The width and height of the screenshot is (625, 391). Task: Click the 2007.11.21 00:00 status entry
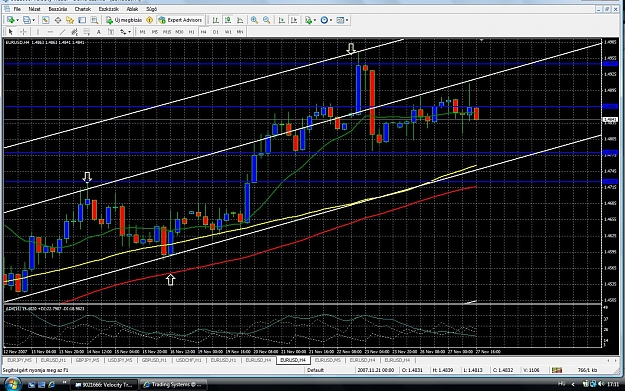point(375,370)
